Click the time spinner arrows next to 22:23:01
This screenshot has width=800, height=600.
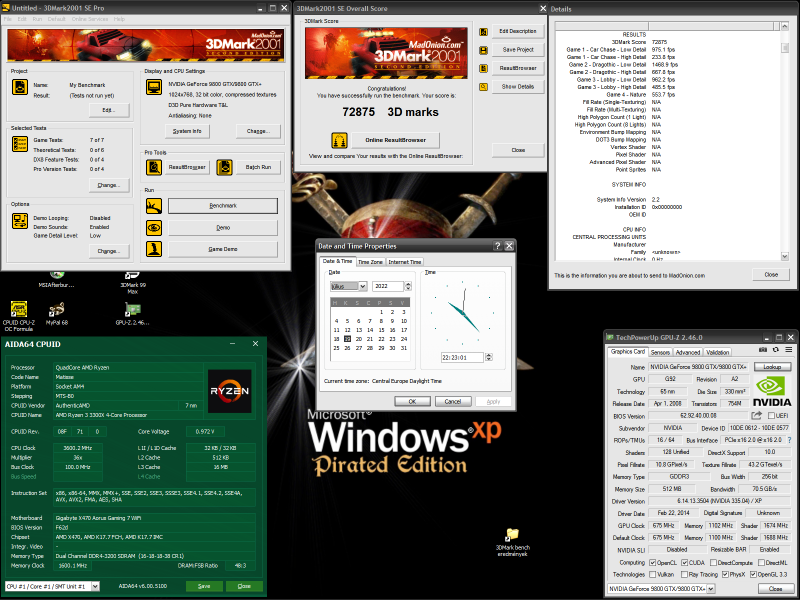[489, 357]
